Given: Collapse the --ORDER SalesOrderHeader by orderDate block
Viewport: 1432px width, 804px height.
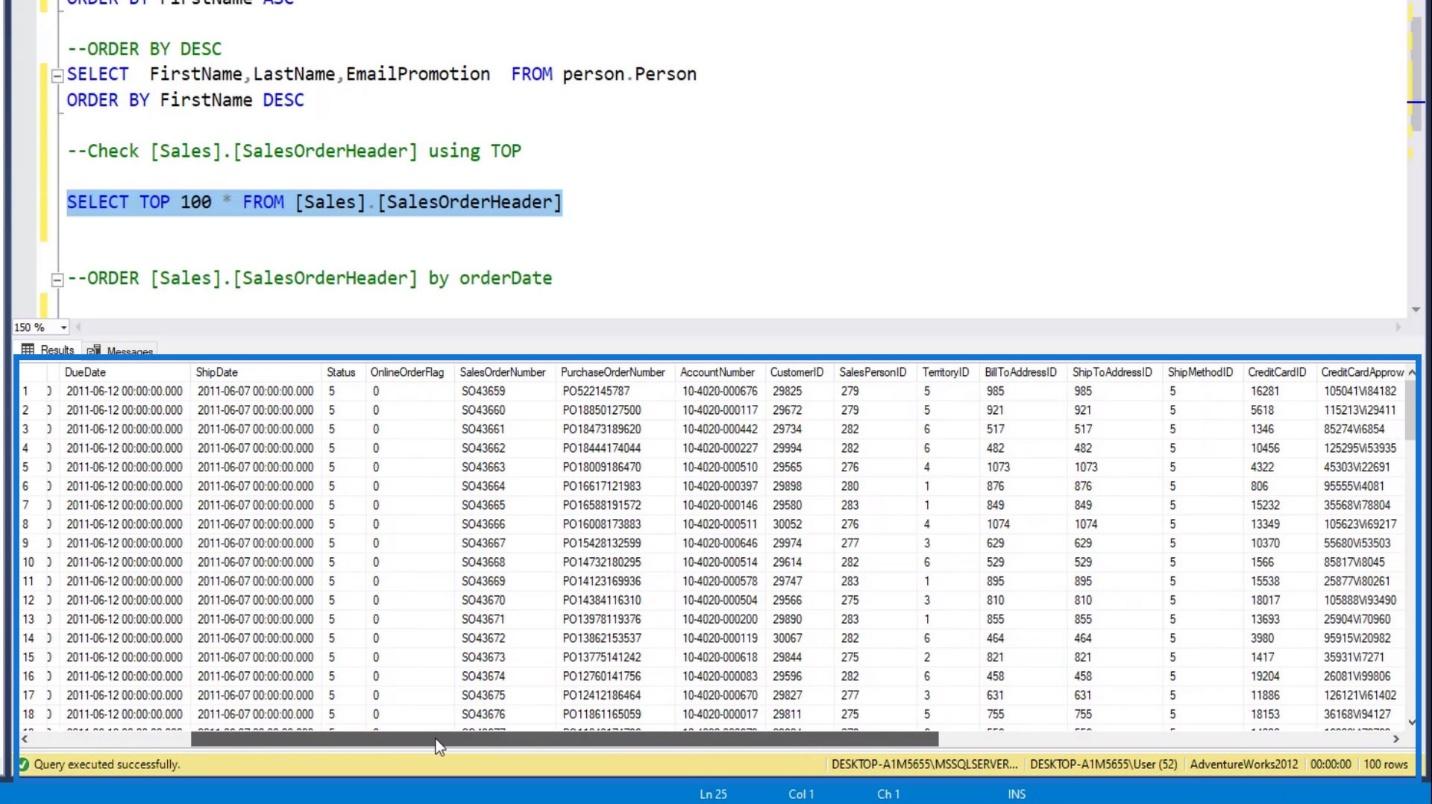Looking at the screenshot, I should pos(58,279).
